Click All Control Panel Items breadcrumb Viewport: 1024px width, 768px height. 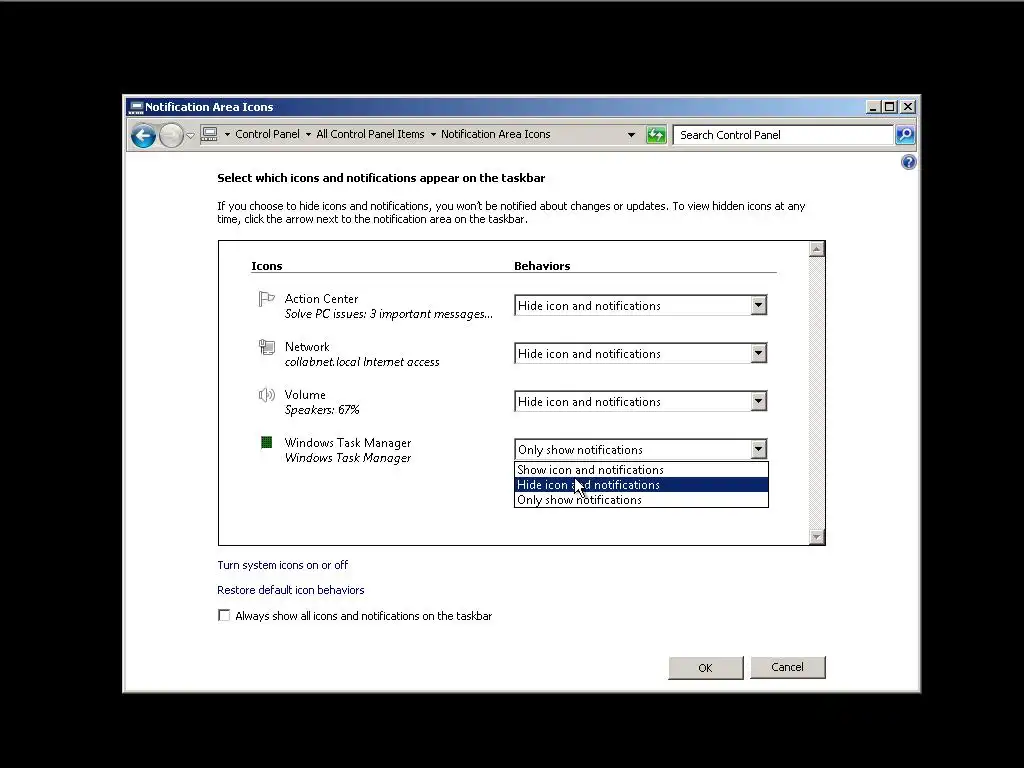click(x=370, y=134)
